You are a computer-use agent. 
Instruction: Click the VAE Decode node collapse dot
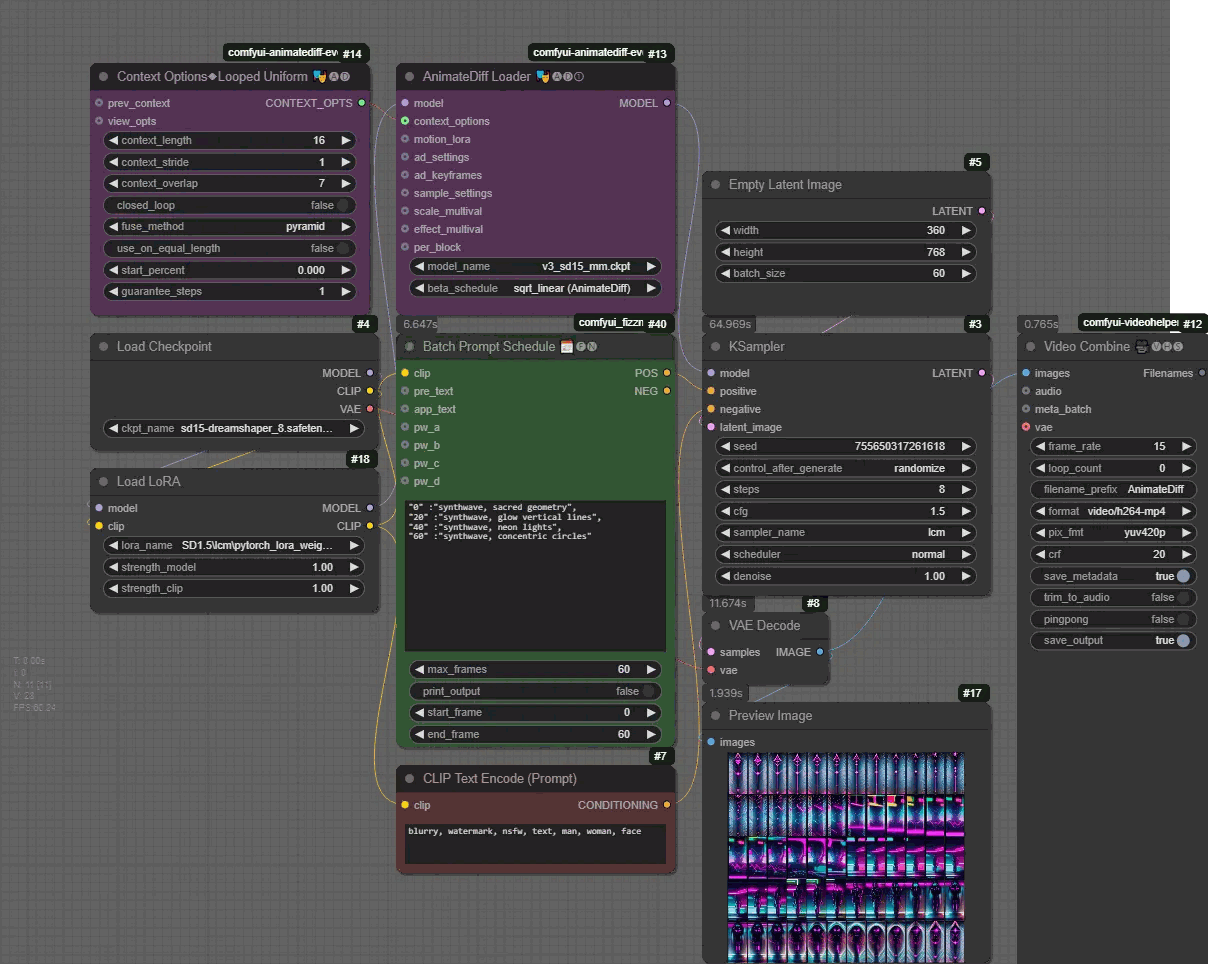(x=715, y=626)
